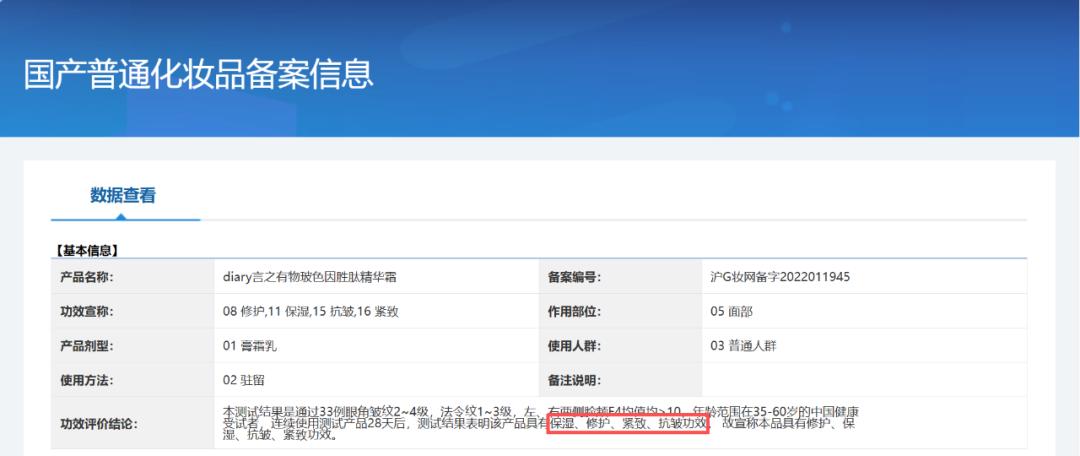Click the 作用部位 field label

click(x=573, y=311)
